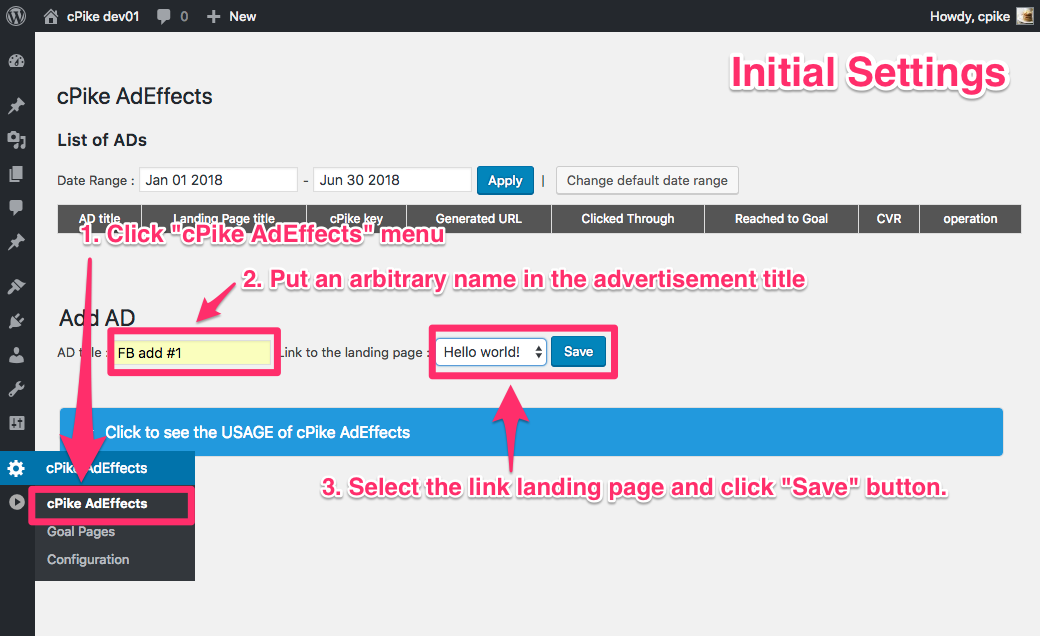The width and height of the screenshot is (1040, 636).
Task: Click the user avatar beside Howdy, cpike
Action: (x=1025, y=16)
